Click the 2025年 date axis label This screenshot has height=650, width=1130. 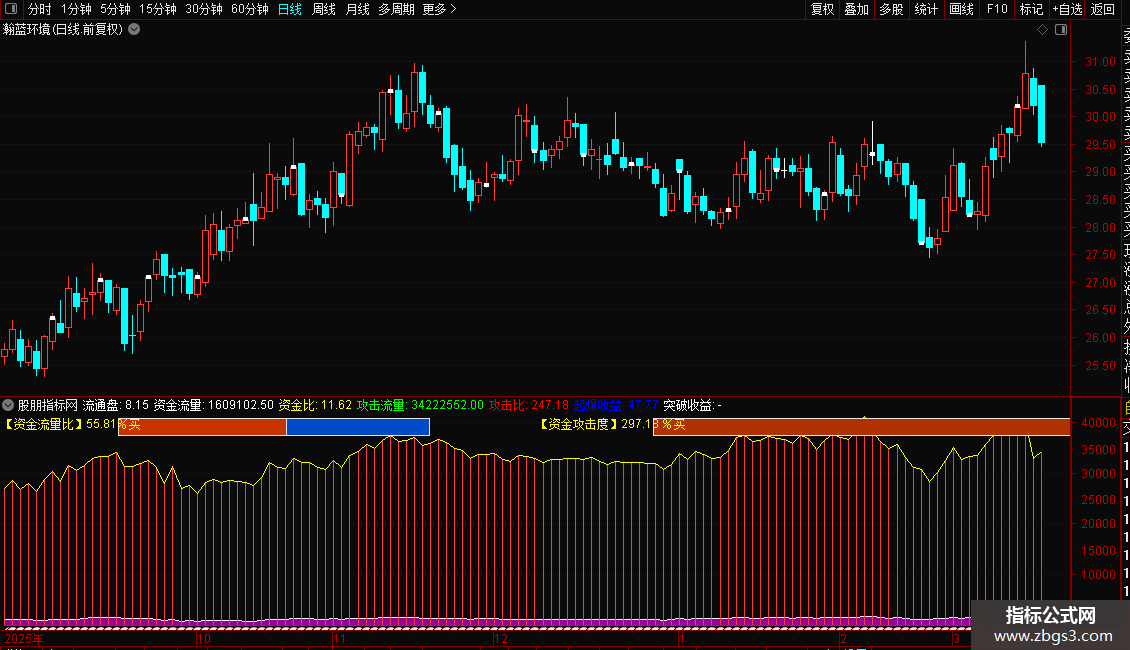point(24,638)
